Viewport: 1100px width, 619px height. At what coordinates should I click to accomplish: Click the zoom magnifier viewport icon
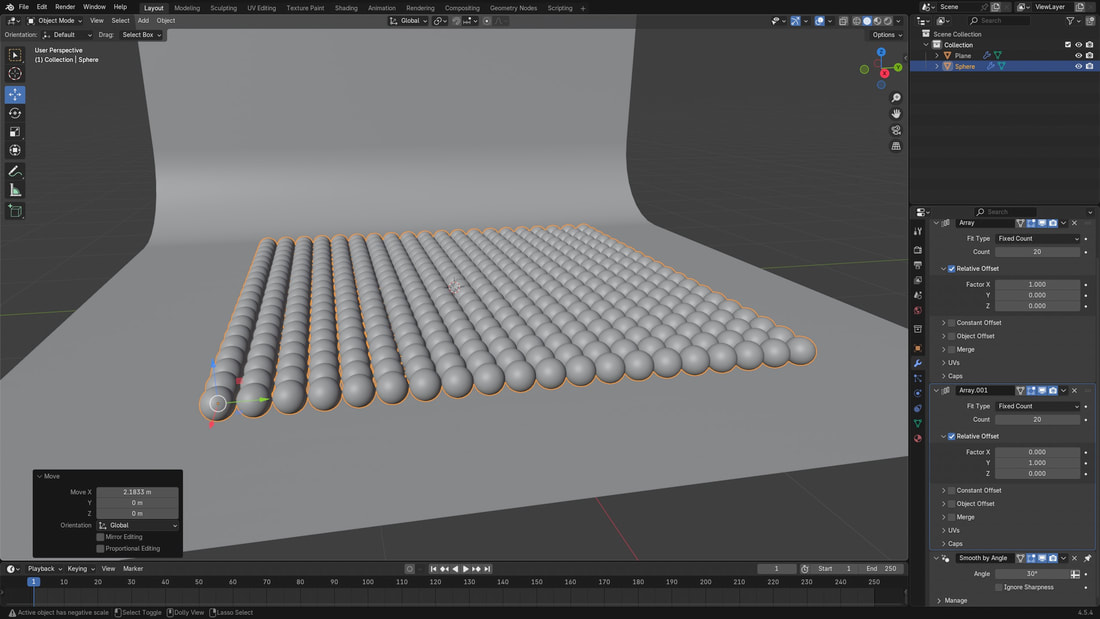pos(896,97)
